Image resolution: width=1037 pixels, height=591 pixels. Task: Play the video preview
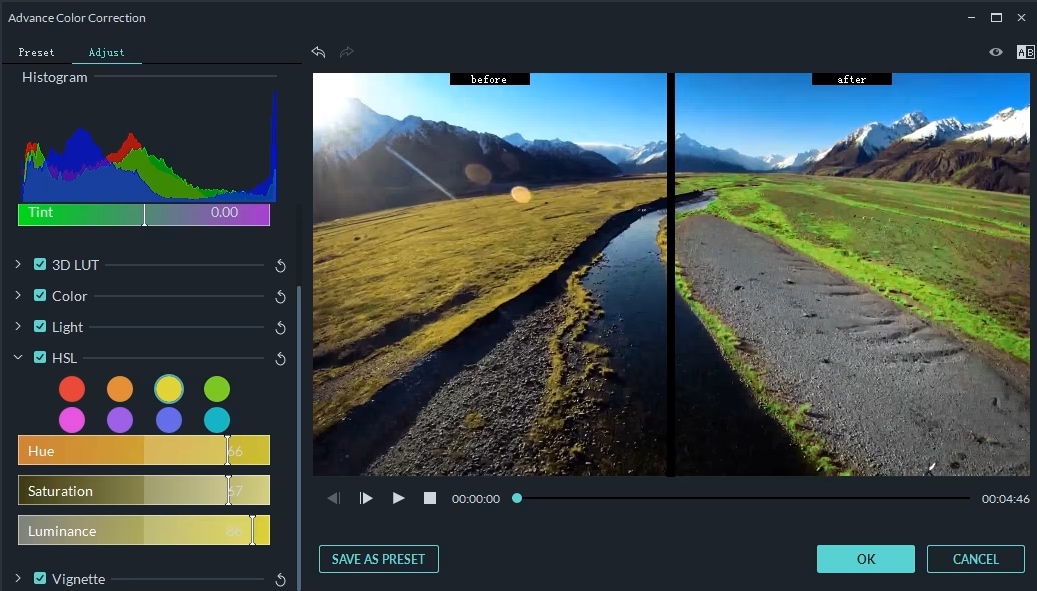click(x=398, y=498)
